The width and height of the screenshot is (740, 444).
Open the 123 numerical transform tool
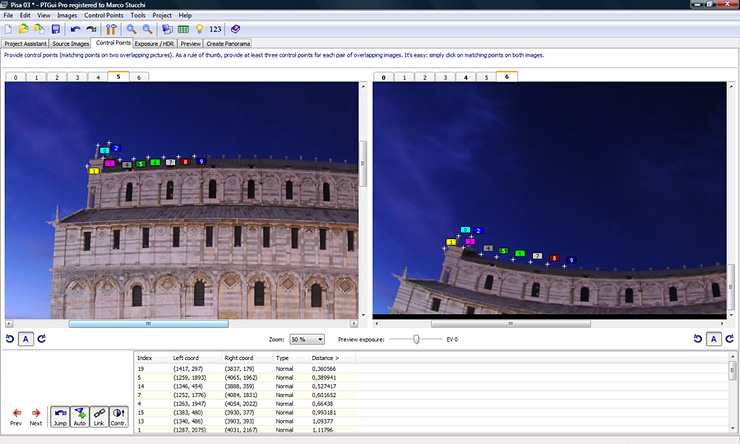click(216, 30)
